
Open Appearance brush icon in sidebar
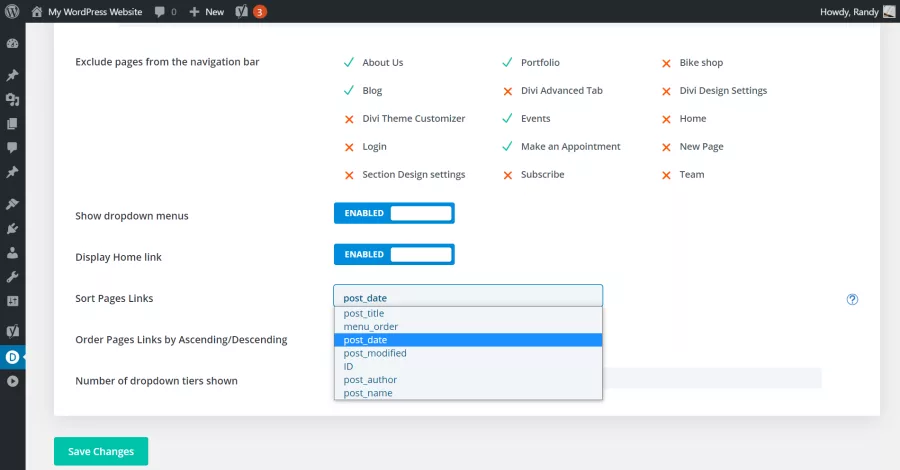pos(12,204)
